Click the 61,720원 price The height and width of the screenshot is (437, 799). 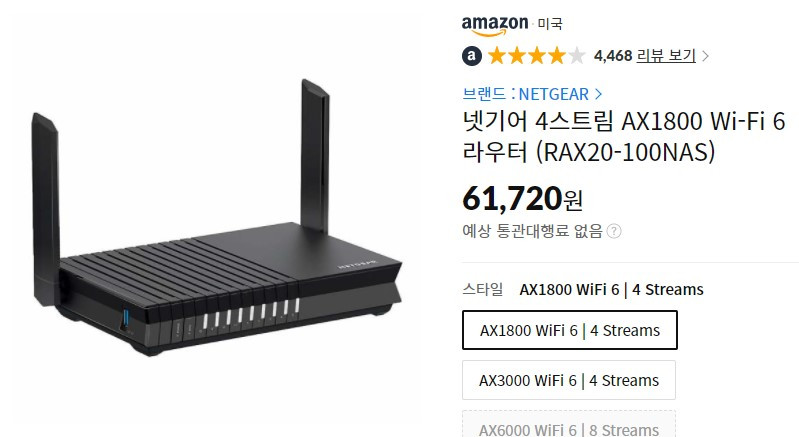pos(522,199)
